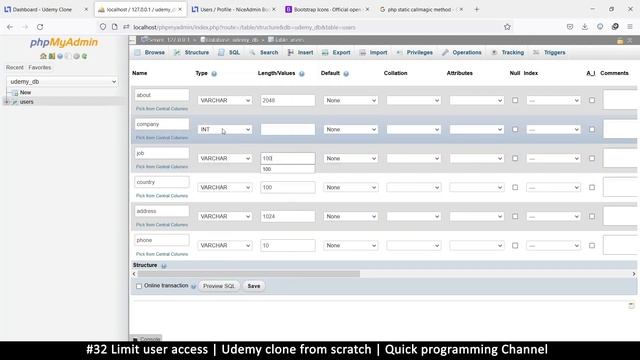Click New in the database tree
Viewport: 640px width, 360px height.
25,93
